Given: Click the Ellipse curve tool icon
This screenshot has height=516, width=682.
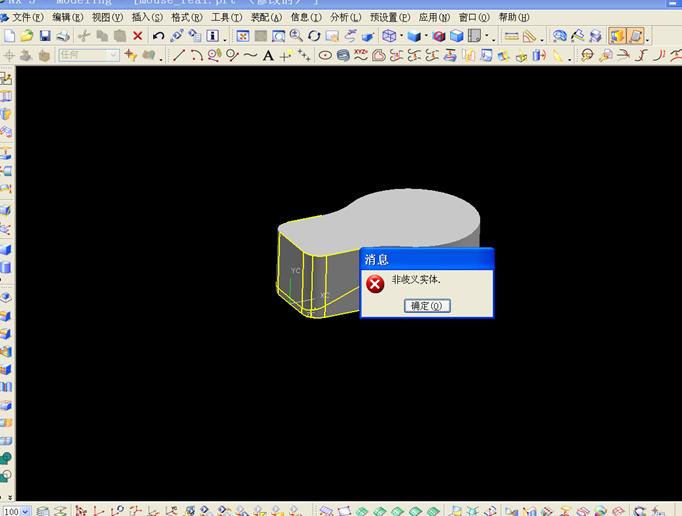Looking at the screenshot, I should pyautogui.click(x=325, y=55).
